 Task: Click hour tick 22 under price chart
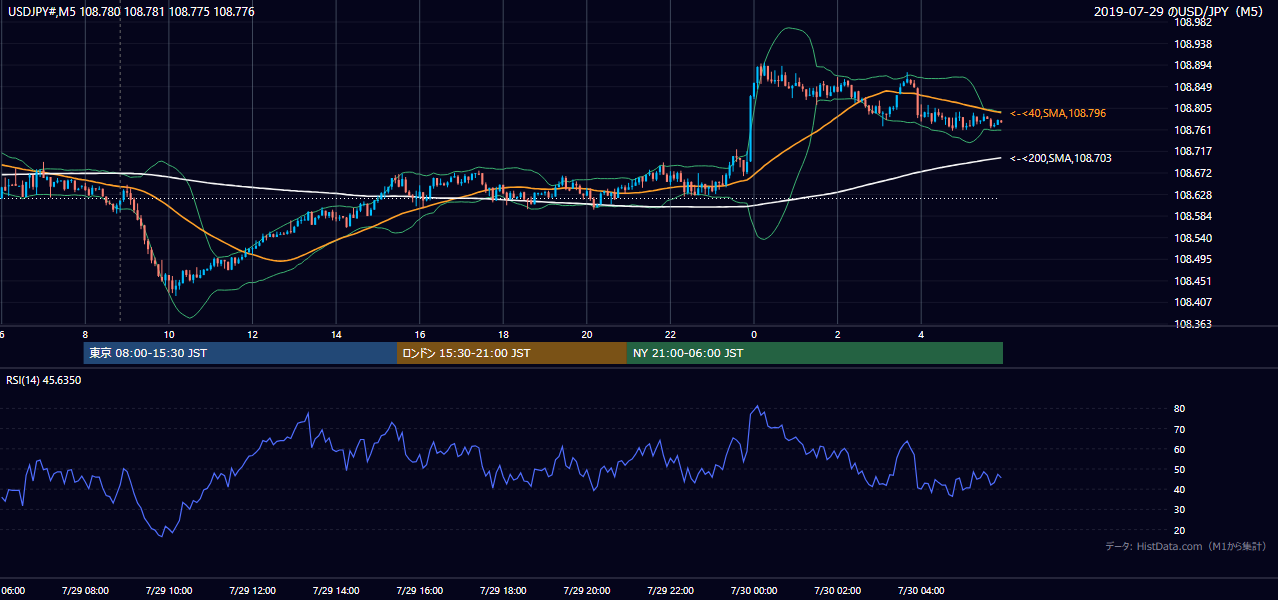click(x=671, y=334)
